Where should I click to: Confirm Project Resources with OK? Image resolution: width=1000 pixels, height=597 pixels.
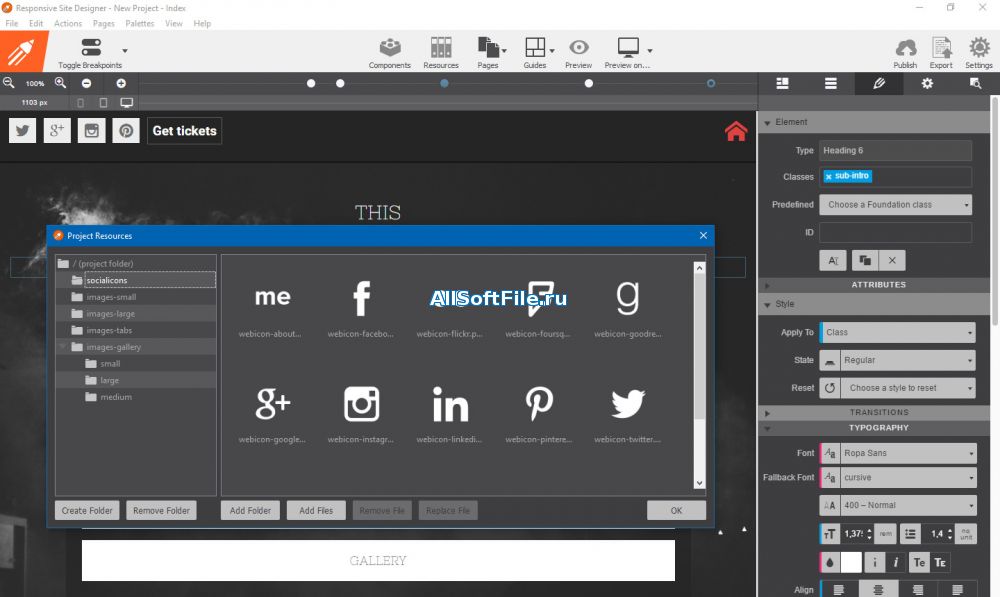point(676,510)
